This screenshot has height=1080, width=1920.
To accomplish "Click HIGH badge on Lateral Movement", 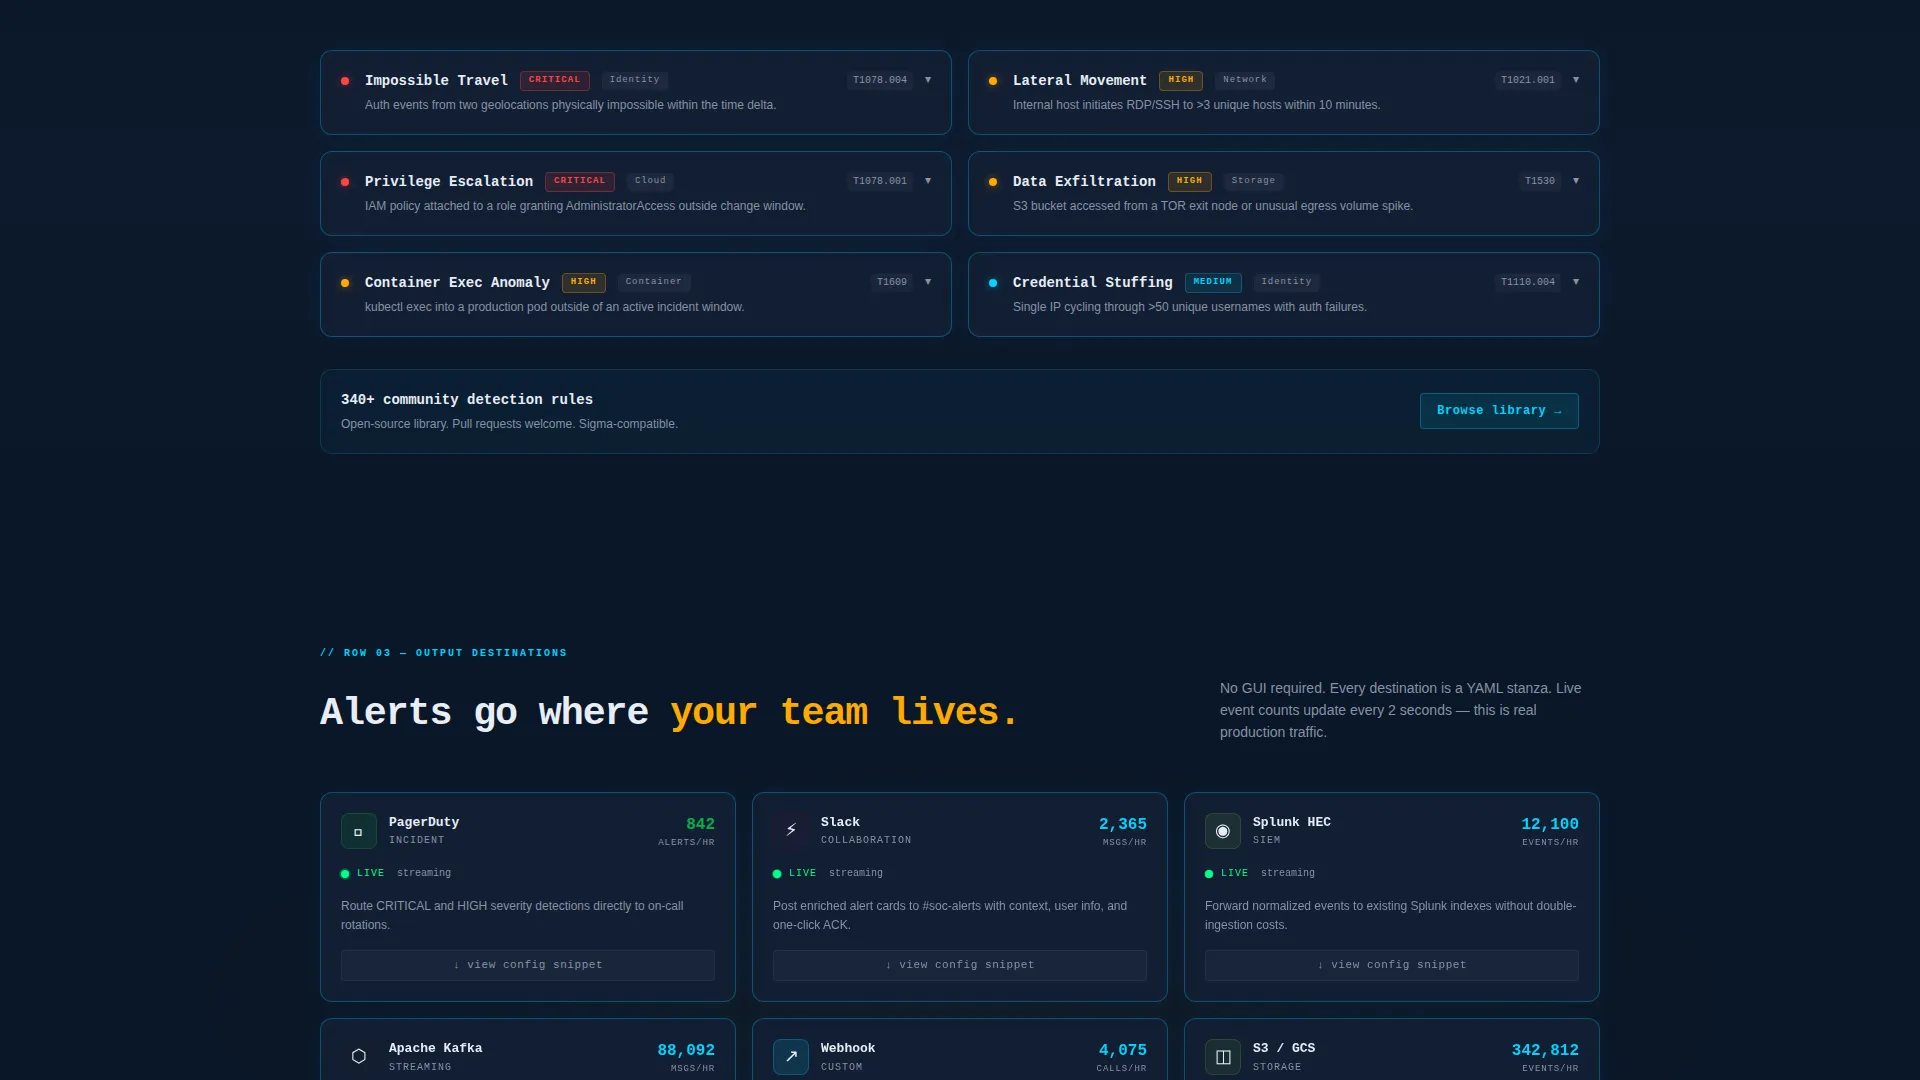I will [x=1181, y=80].
